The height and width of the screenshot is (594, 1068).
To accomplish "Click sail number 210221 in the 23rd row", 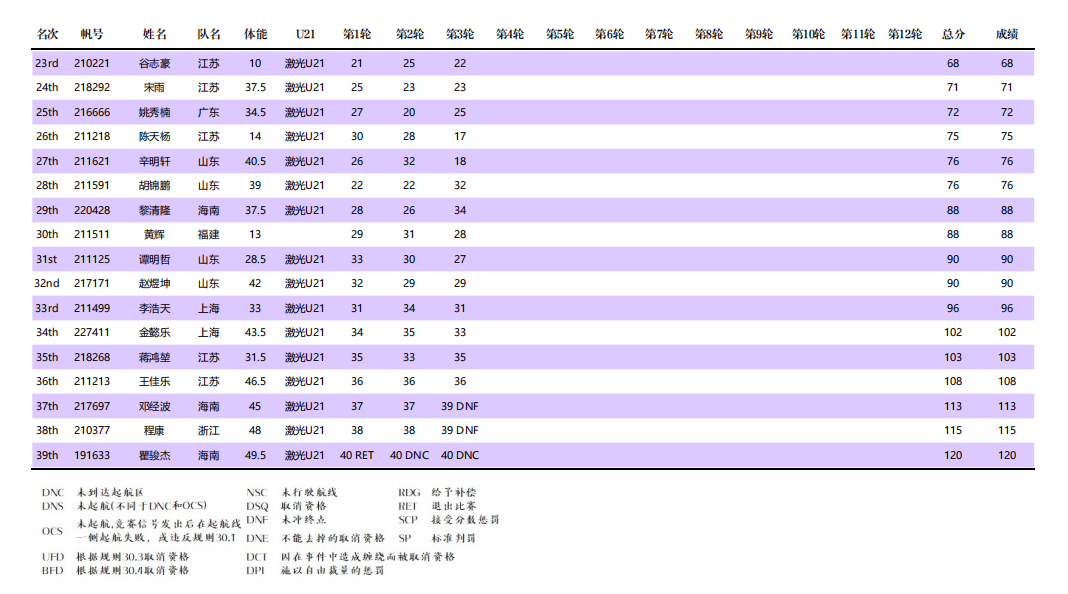I will coord(92,63).
